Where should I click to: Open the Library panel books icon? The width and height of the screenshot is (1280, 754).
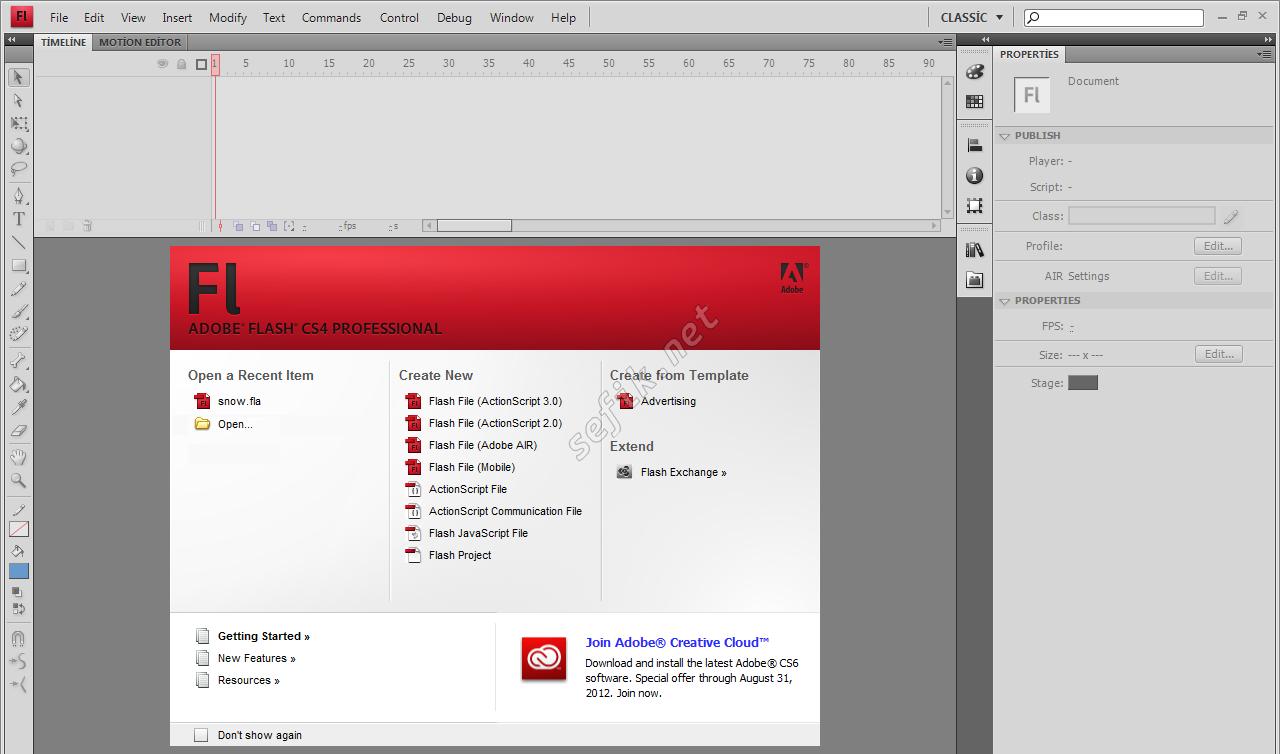tap(975, 250)
